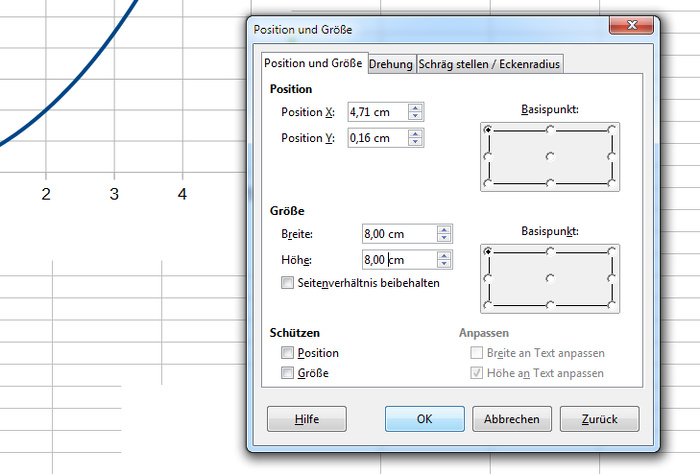This screenshot has width=700, height=474.
Task: Select top-left base point for Position
Action: point(488,129)
